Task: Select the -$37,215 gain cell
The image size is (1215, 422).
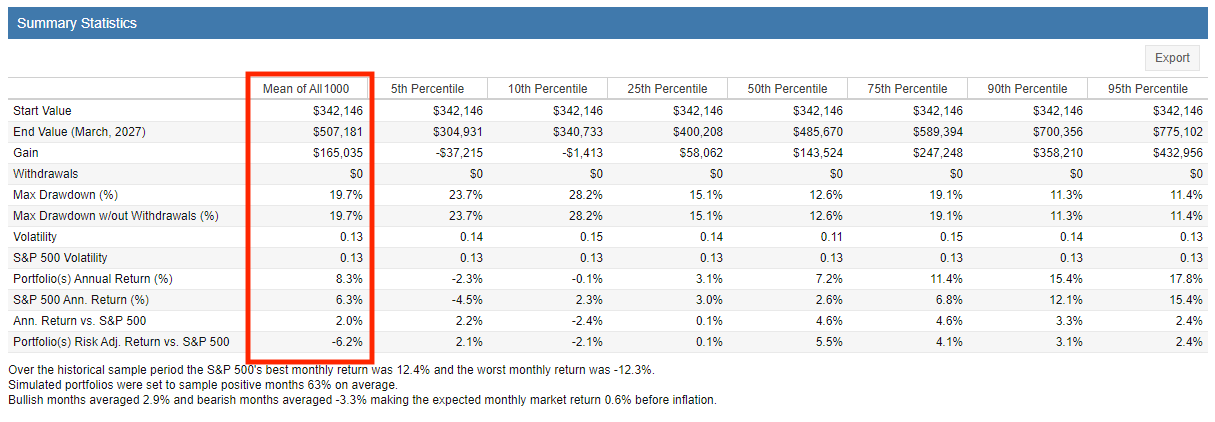Action: click(x=459, y=152)
